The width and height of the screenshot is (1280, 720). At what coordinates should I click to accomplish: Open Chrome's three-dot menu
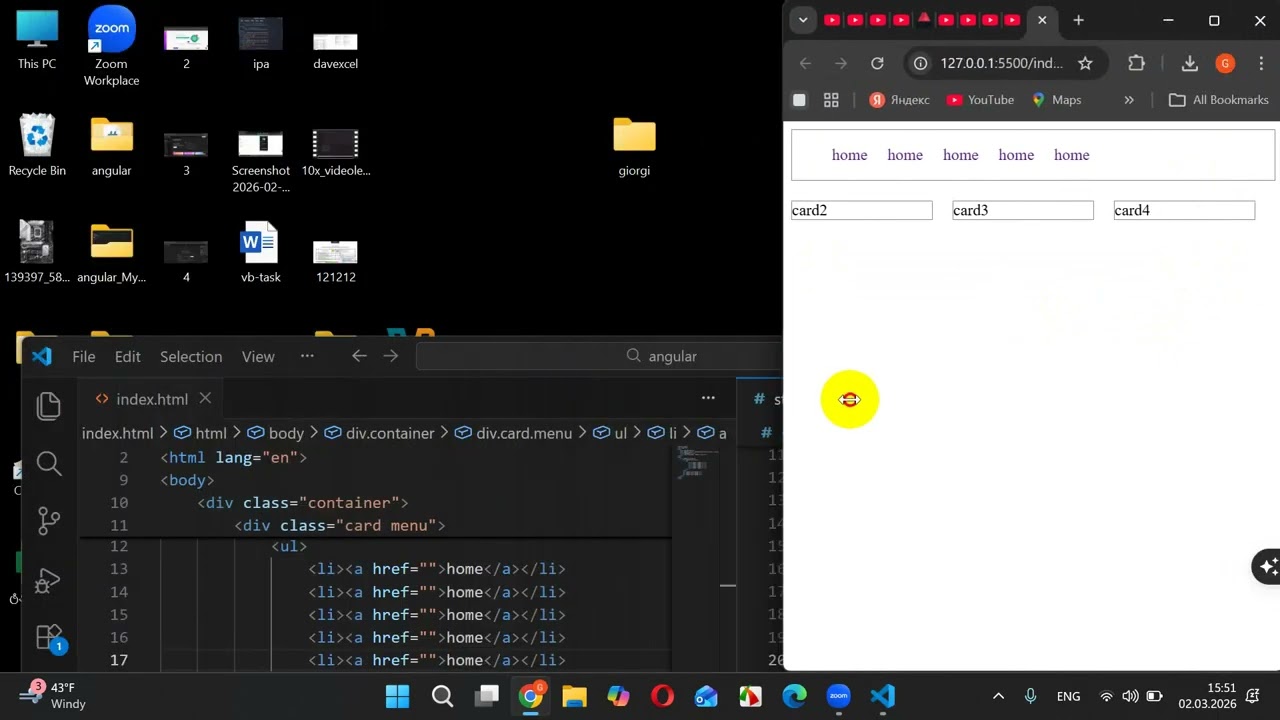click(x=1260, y=63)
